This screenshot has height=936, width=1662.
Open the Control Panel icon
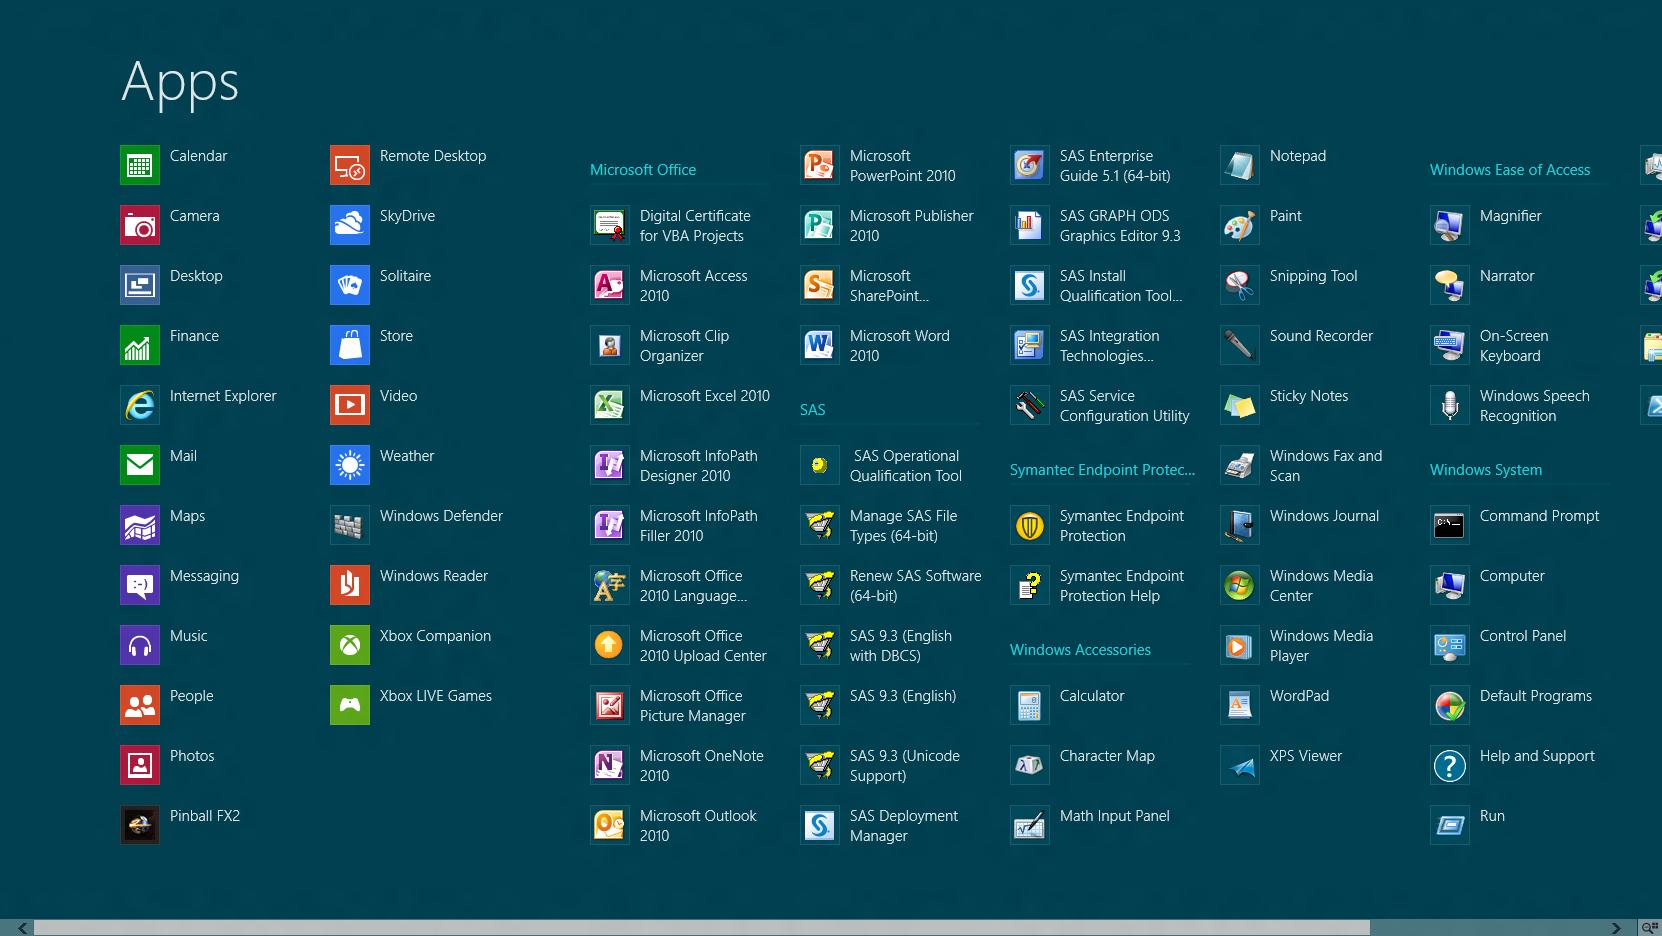click(1450, 645)
